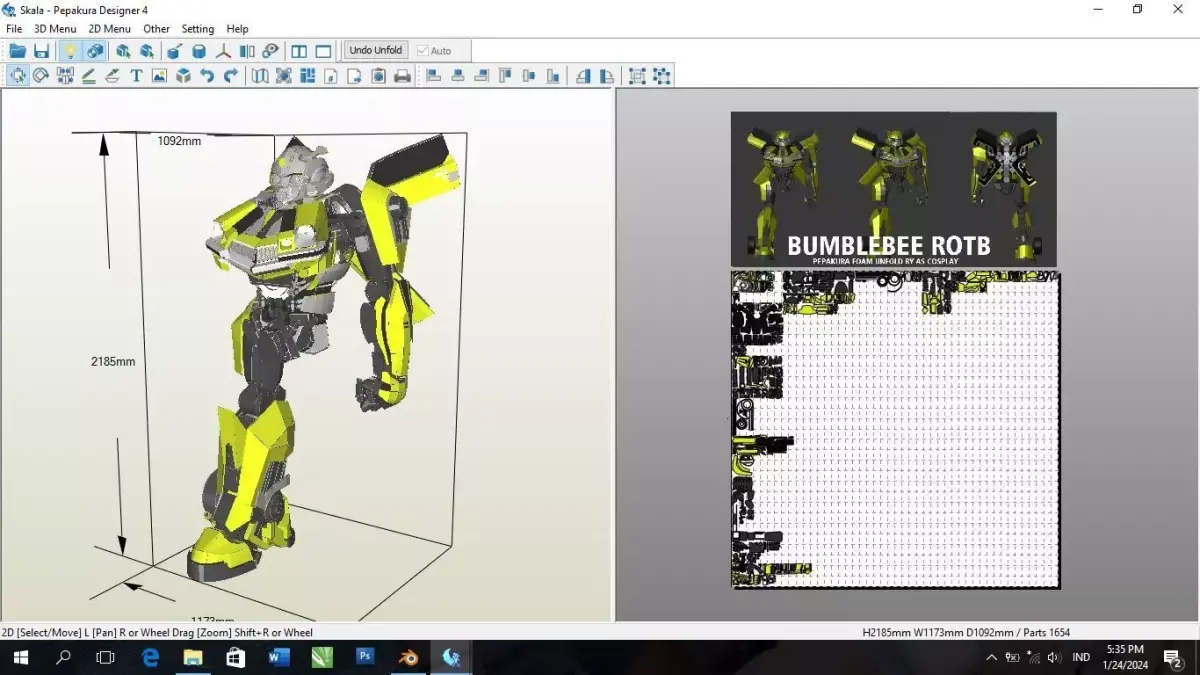
Task: Click the IND input language indicator
Action: (1081, 657)
